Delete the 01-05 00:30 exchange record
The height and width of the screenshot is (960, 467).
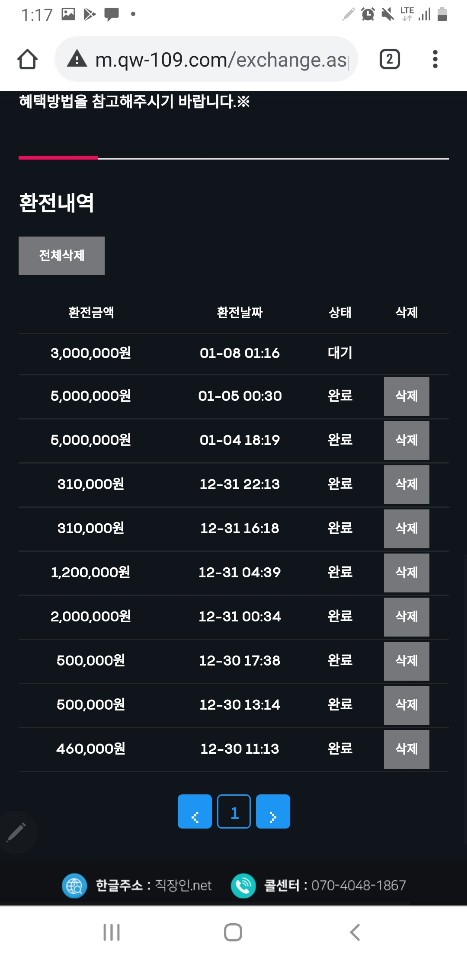pos(406,396)
